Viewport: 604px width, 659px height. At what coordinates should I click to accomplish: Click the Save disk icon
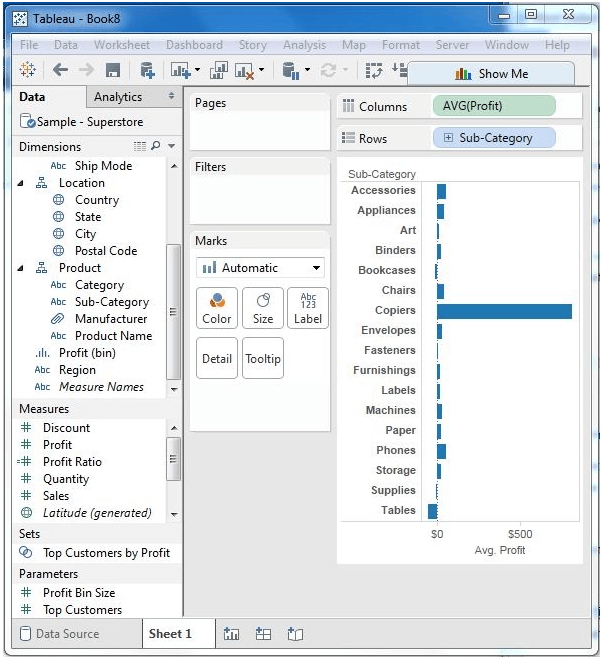[x=113, y=70]
